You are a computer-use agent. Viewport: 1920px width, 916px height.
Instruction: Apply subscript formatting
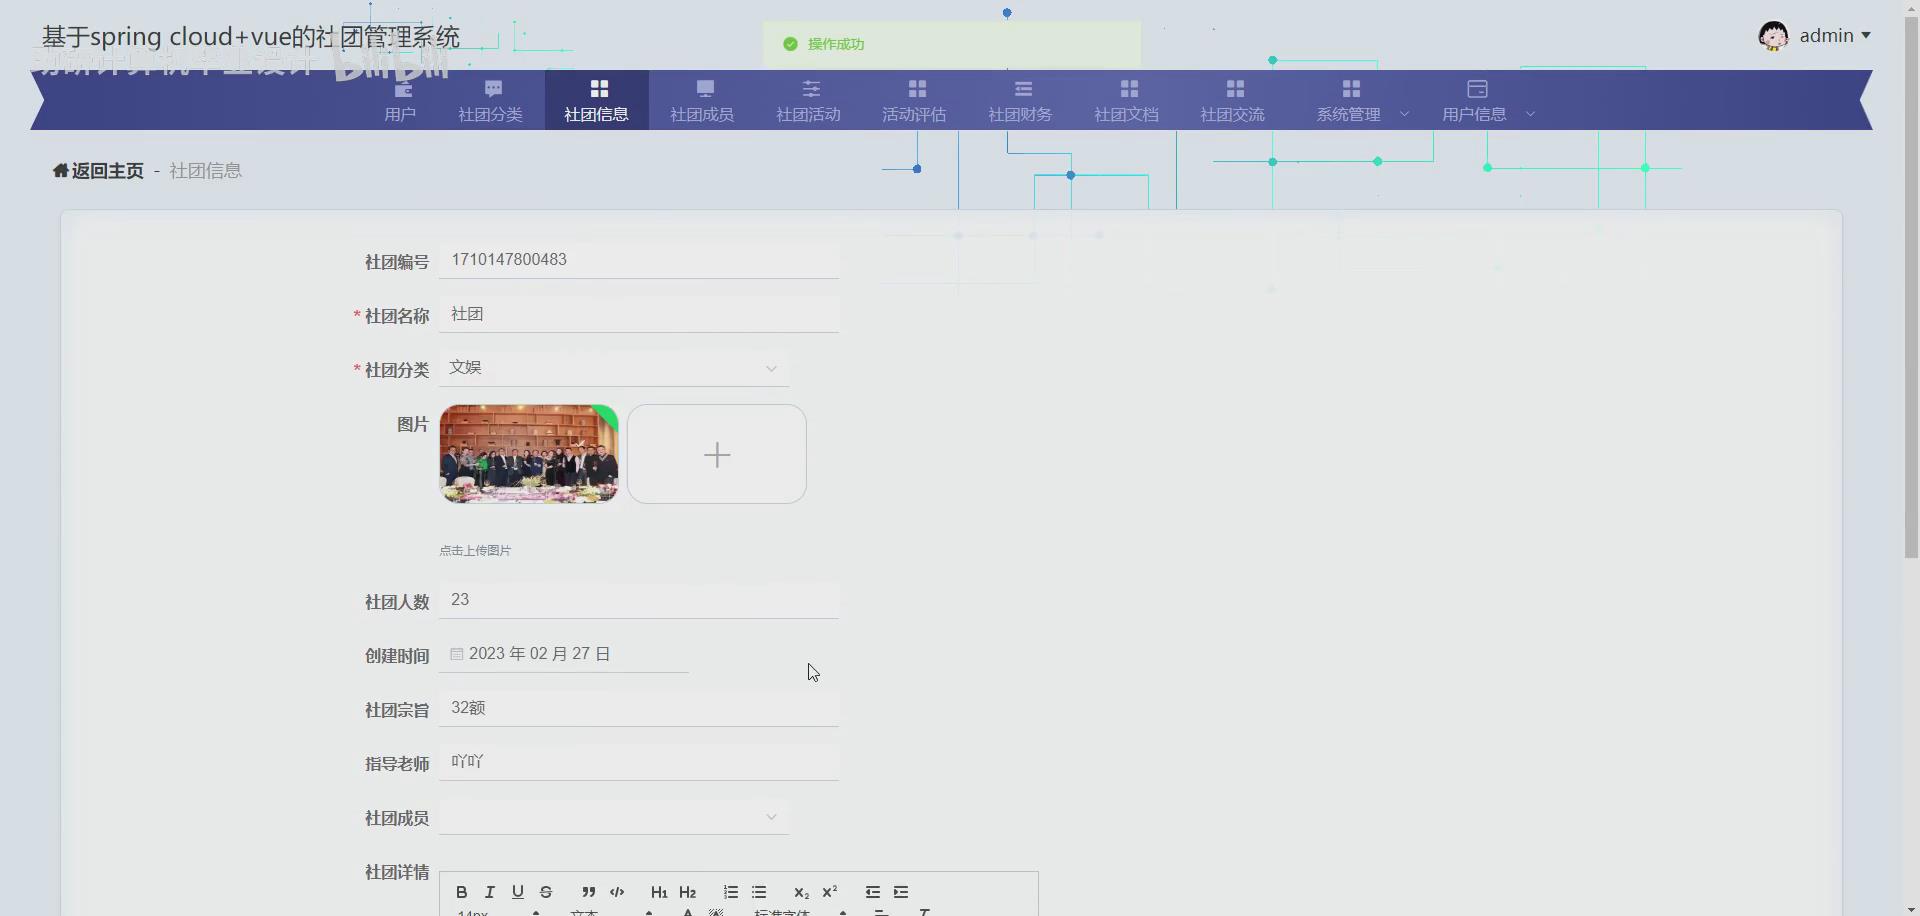coord(801,892)
